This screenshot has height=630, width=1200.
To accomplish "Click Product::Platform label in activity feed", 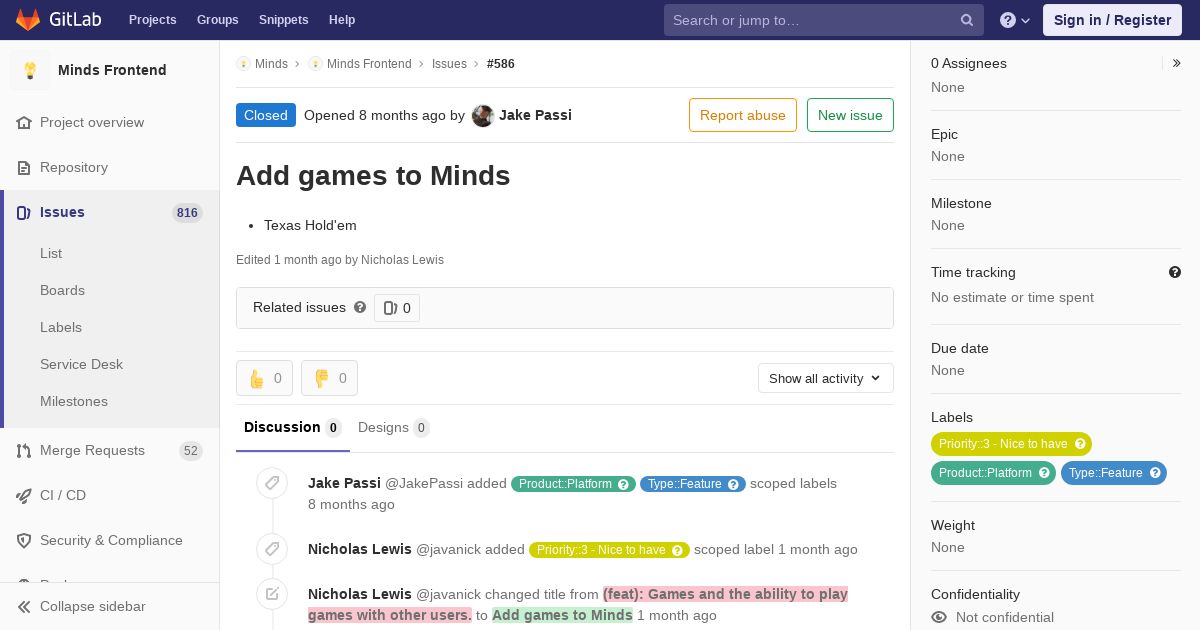I will [573, 484].
